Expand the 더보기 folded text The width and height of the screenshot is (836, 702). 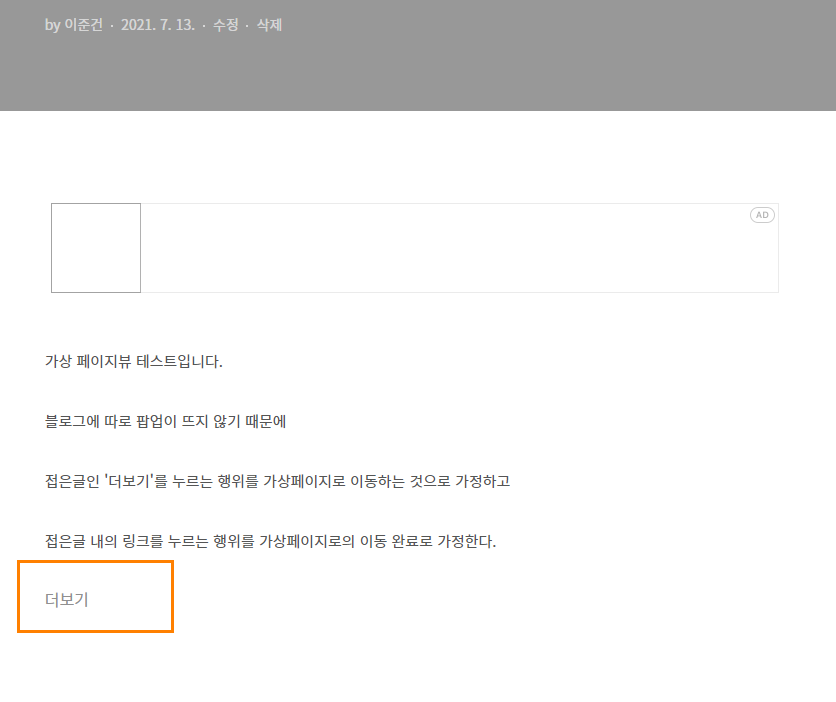pos(67,600)
